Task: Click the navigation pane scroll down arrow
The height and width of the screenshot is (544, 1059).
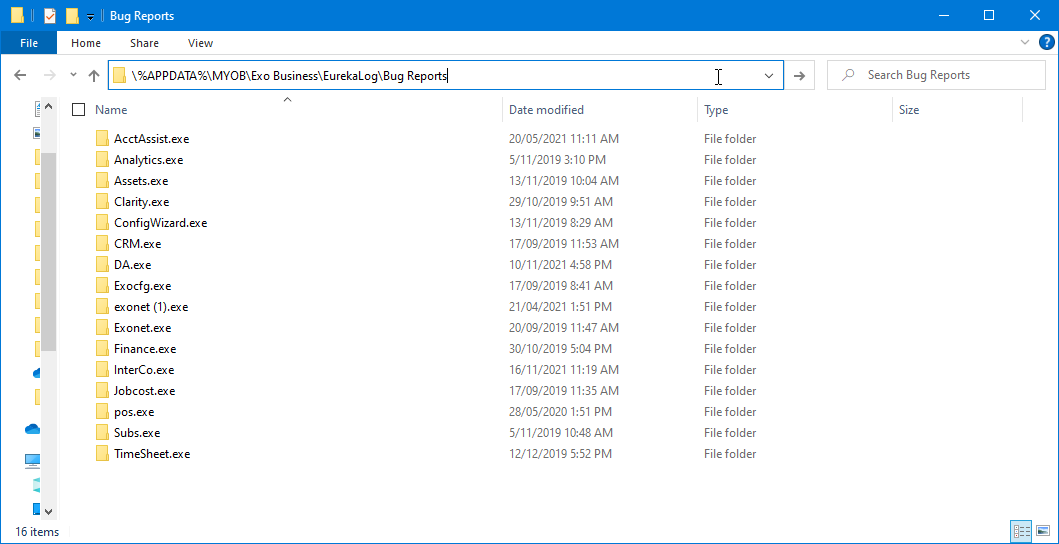Action: (50, 513)
